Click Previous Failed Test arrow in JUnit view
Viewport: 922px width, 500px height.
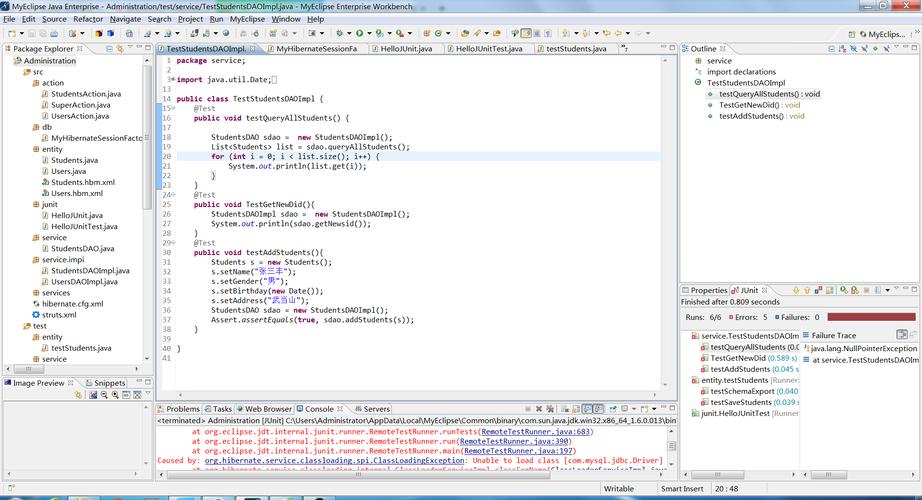coord(807,290)
